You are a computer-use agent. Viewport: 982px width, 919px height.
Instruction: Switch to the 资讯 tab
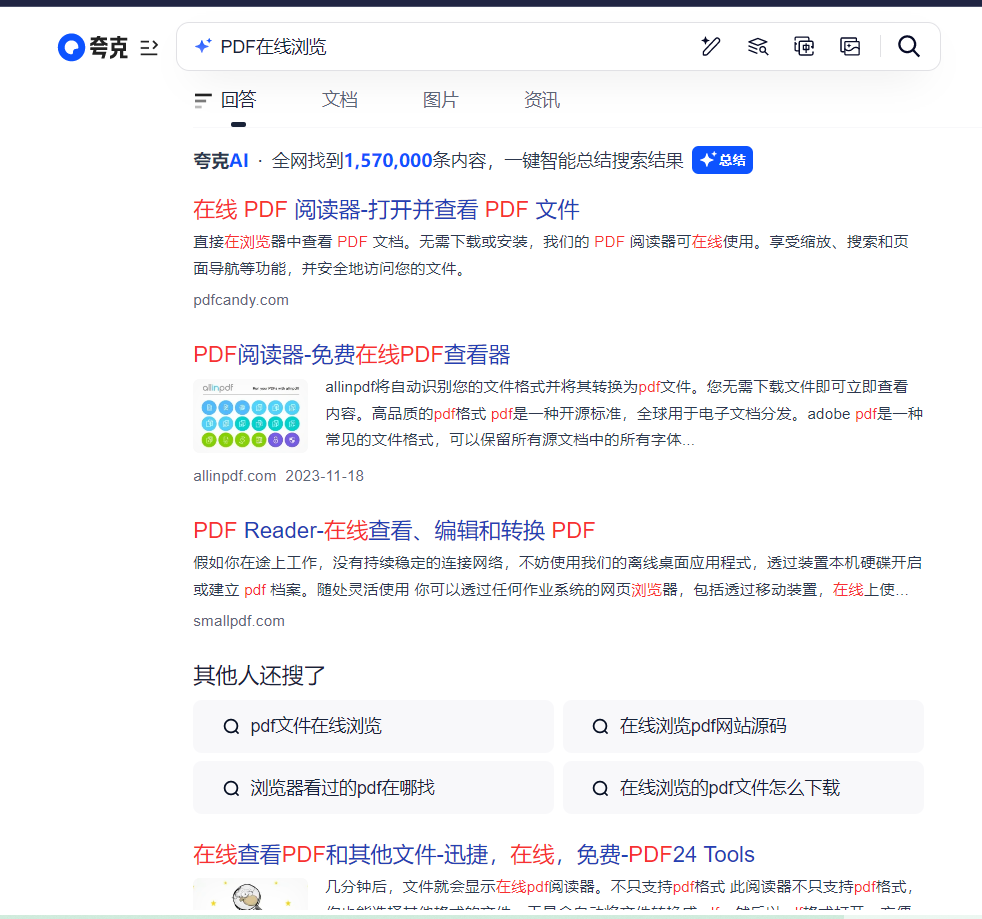tap(542, 100)
